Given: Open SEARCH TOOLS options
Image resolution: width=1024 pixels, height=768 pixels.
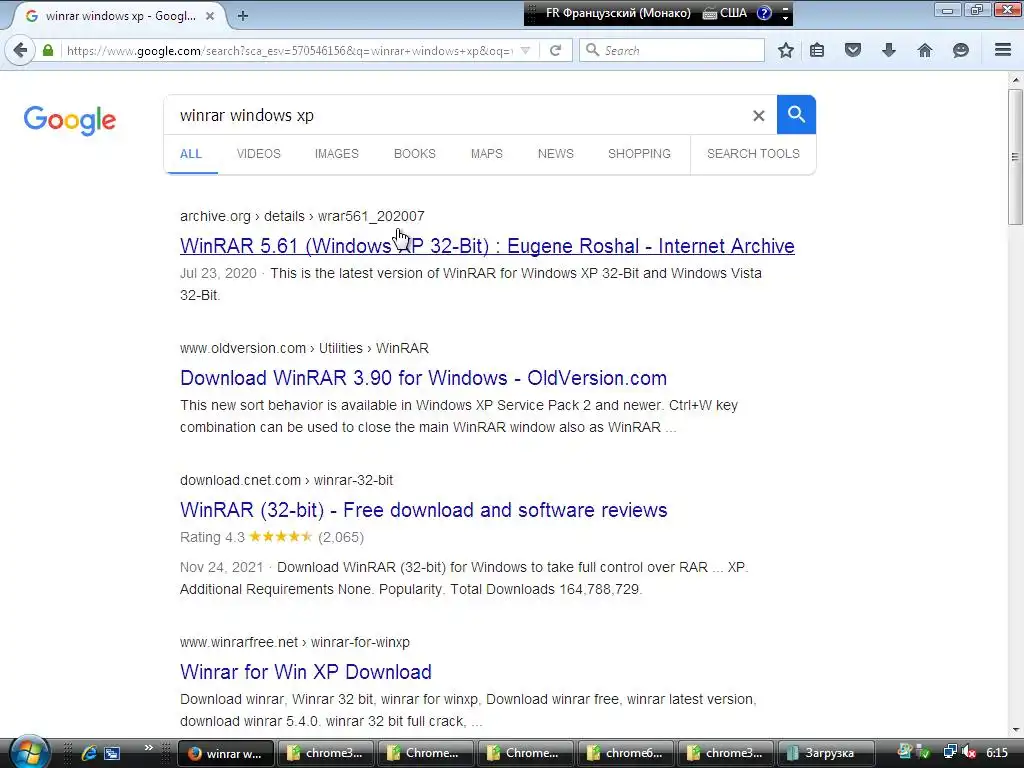Looking at the screenshot, I should point(753,154).
